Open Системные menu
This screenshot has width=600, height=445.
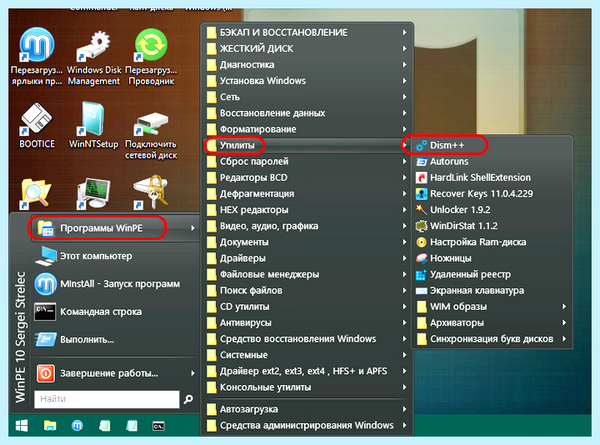(x=307, y=355)
